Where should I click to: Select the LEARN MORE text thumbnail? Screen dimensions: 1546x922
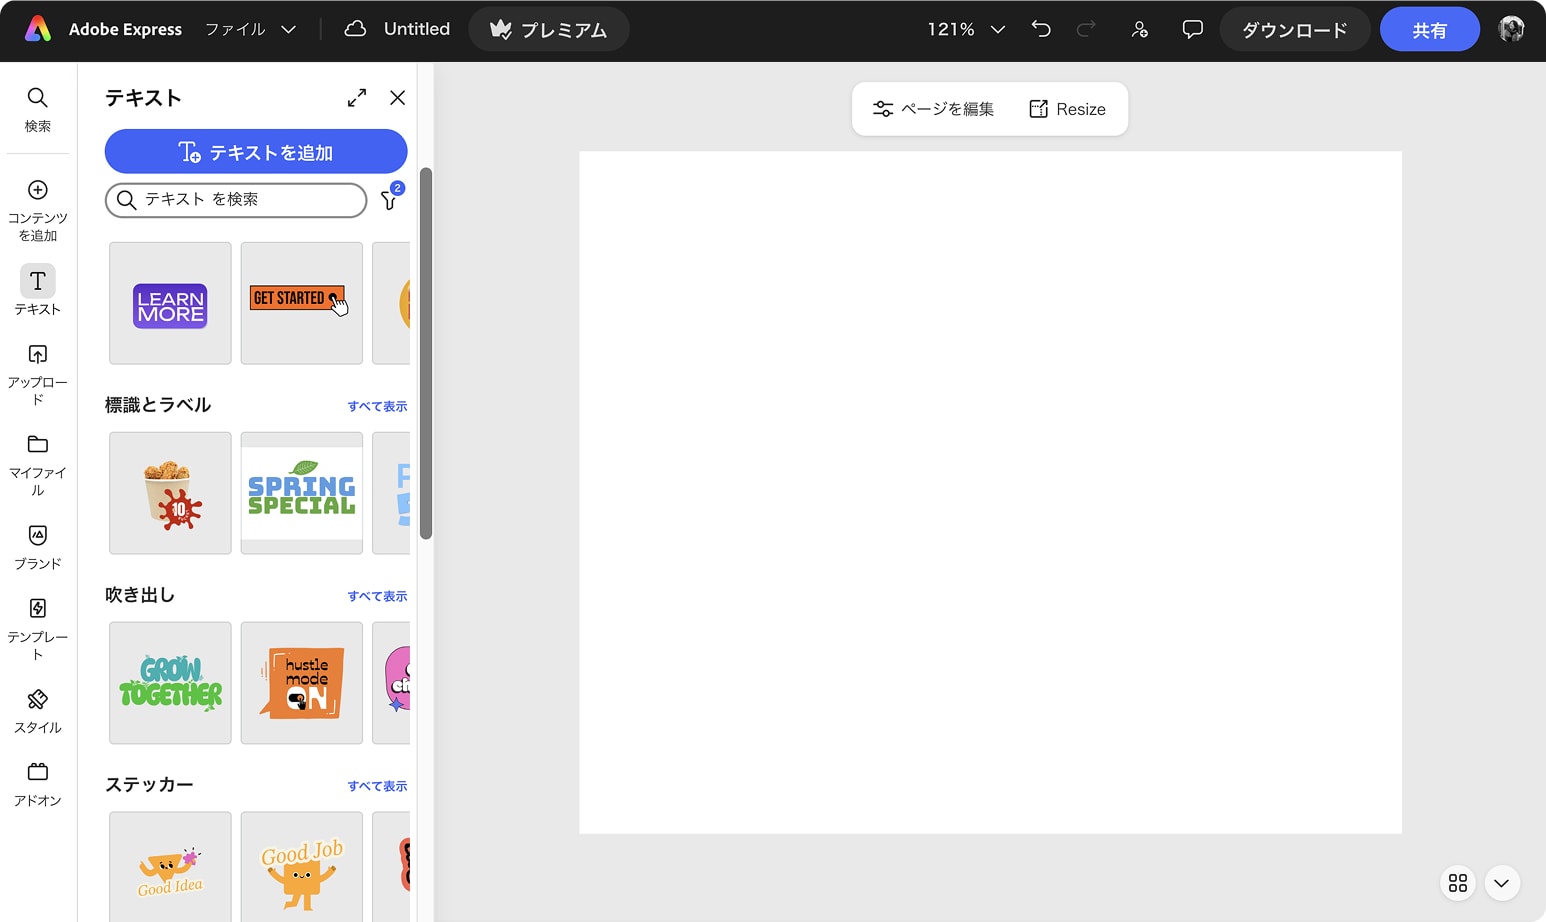coord(170,303)
